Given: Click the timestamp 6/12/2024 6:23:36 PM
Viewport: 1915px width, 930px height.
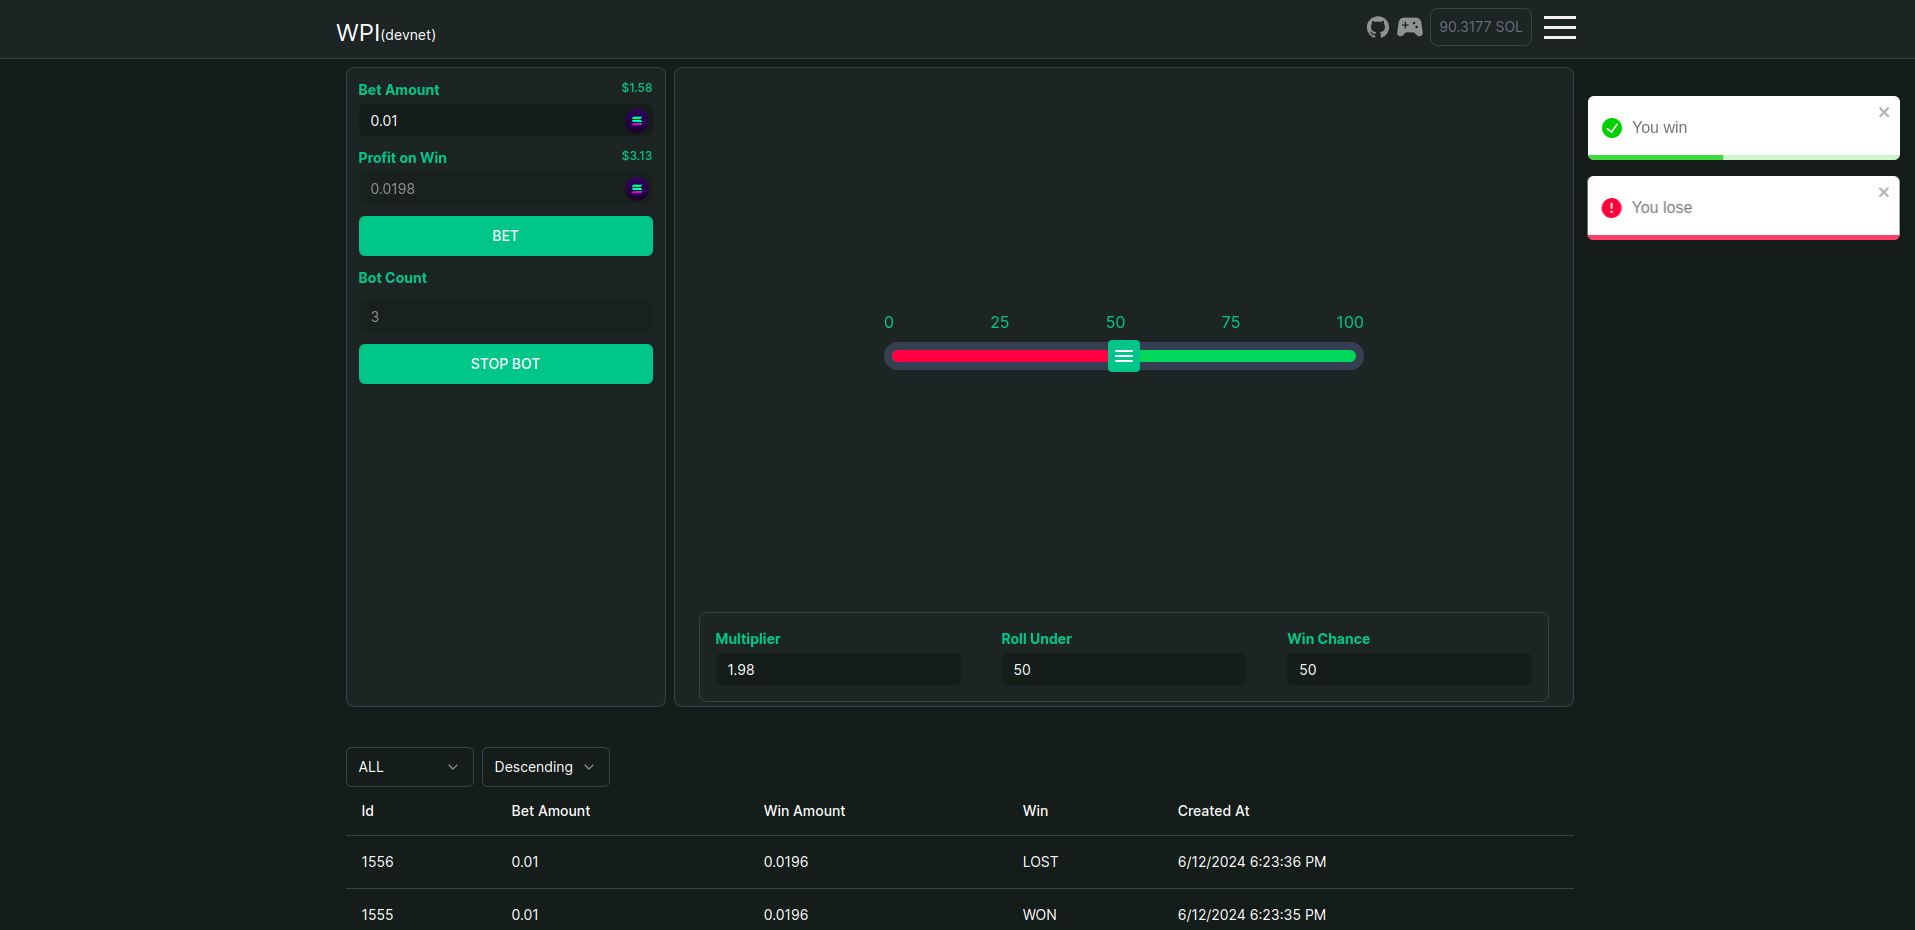Looking at the screenshot, I should (1252, 862).
